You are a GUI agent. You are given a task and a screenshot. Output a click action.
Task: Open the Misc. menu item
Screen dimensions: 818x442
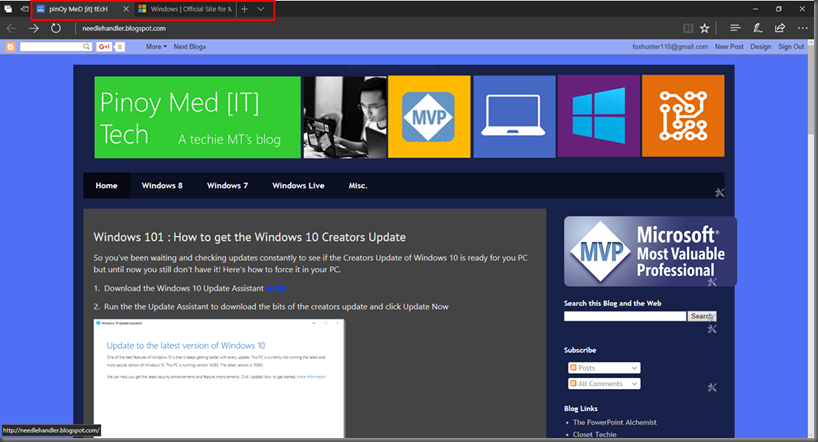pos(358,185)
